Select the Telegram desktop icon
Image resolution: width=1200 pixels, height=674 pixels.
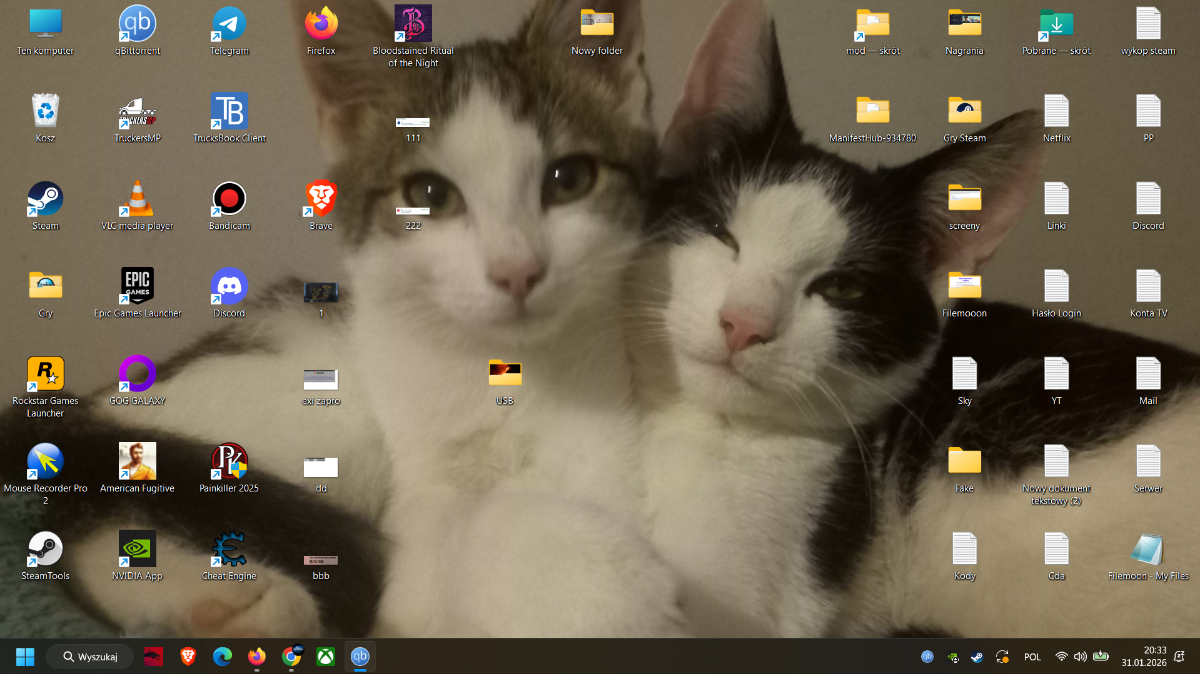pos(229,24)
